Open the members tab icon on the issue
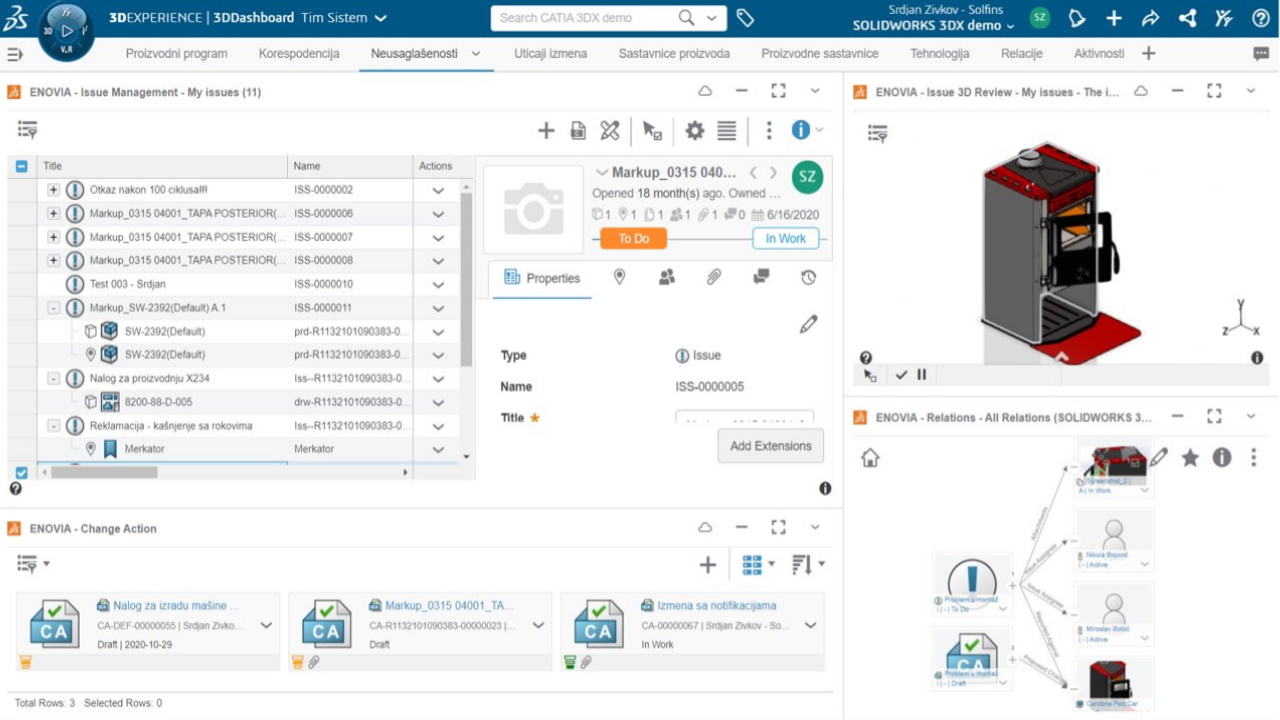This screenshot has height=720, width=1280. point(666,277)
